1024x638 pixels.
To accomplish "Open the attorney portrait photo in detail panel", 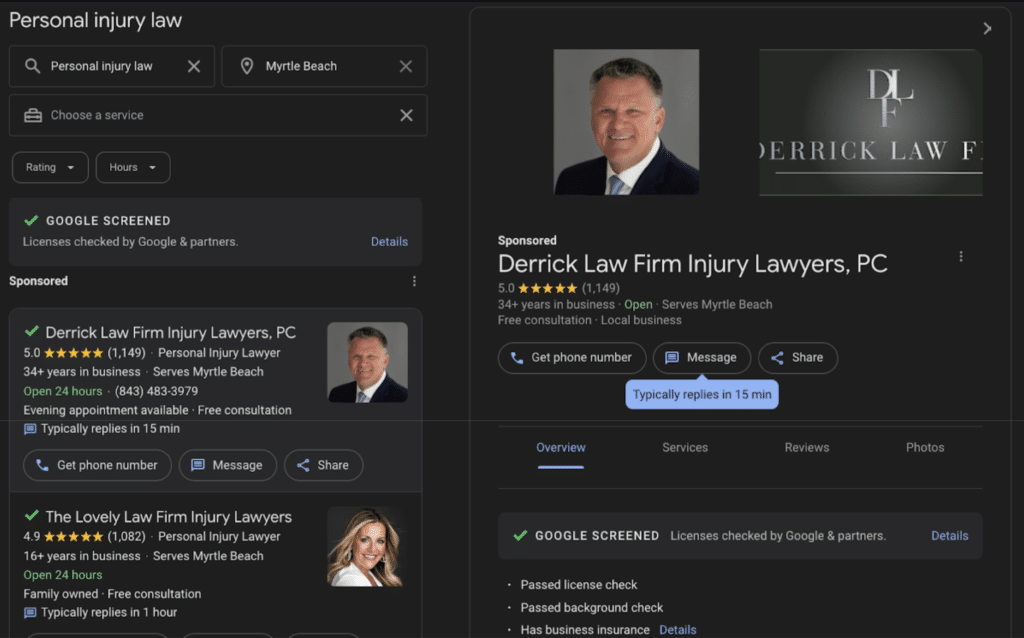I will coord(626,122).
